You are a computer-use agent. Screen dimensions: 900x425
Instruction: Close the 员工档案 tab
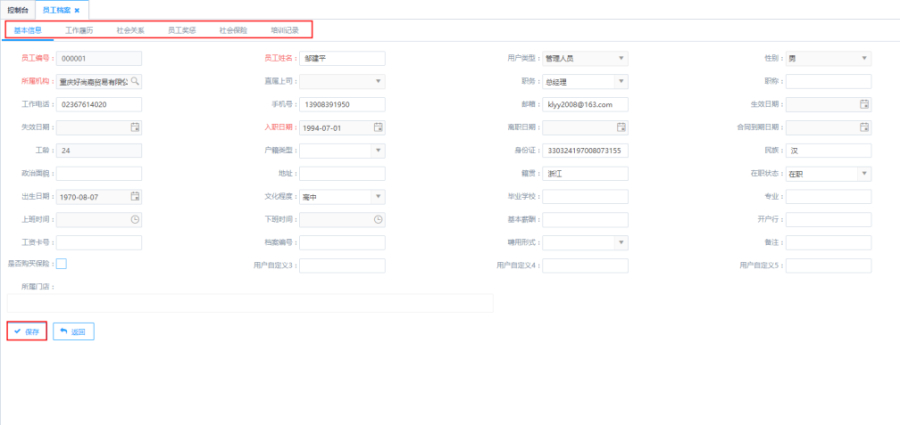point(77,10)
